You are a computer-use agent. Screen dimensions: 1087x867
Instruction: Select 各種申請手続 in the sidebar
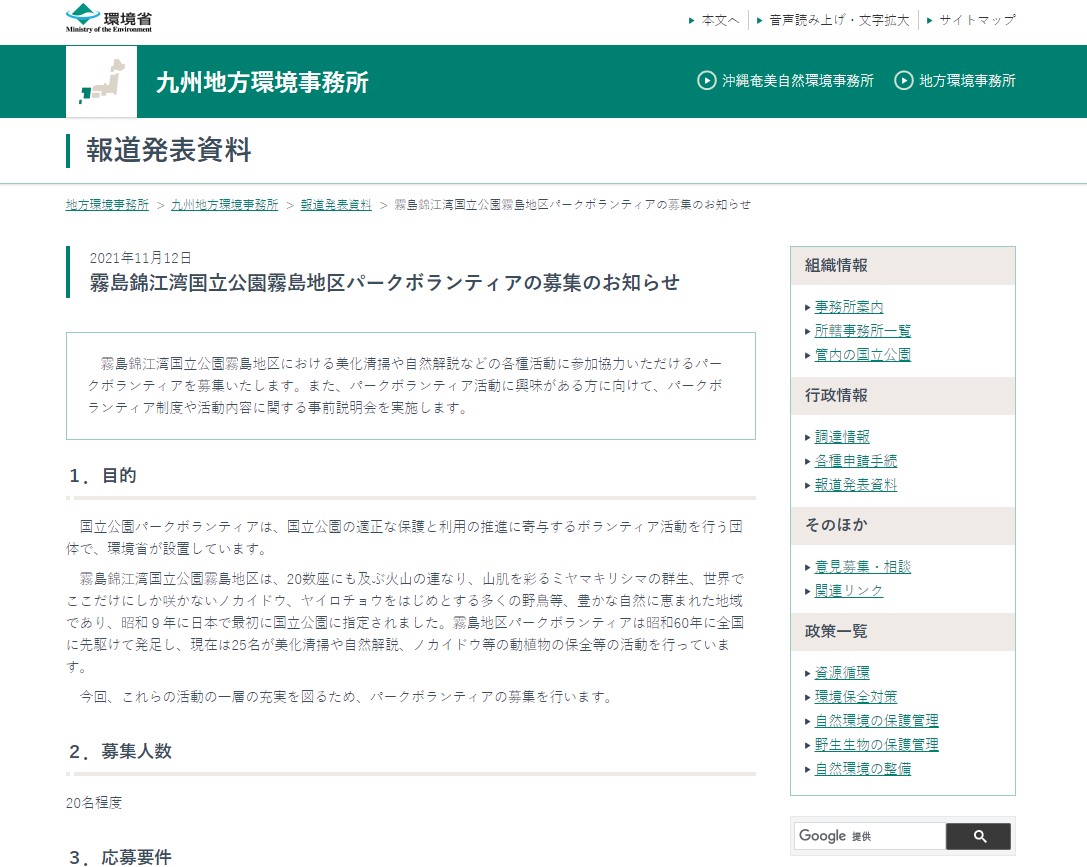click(x=856, y=461)
